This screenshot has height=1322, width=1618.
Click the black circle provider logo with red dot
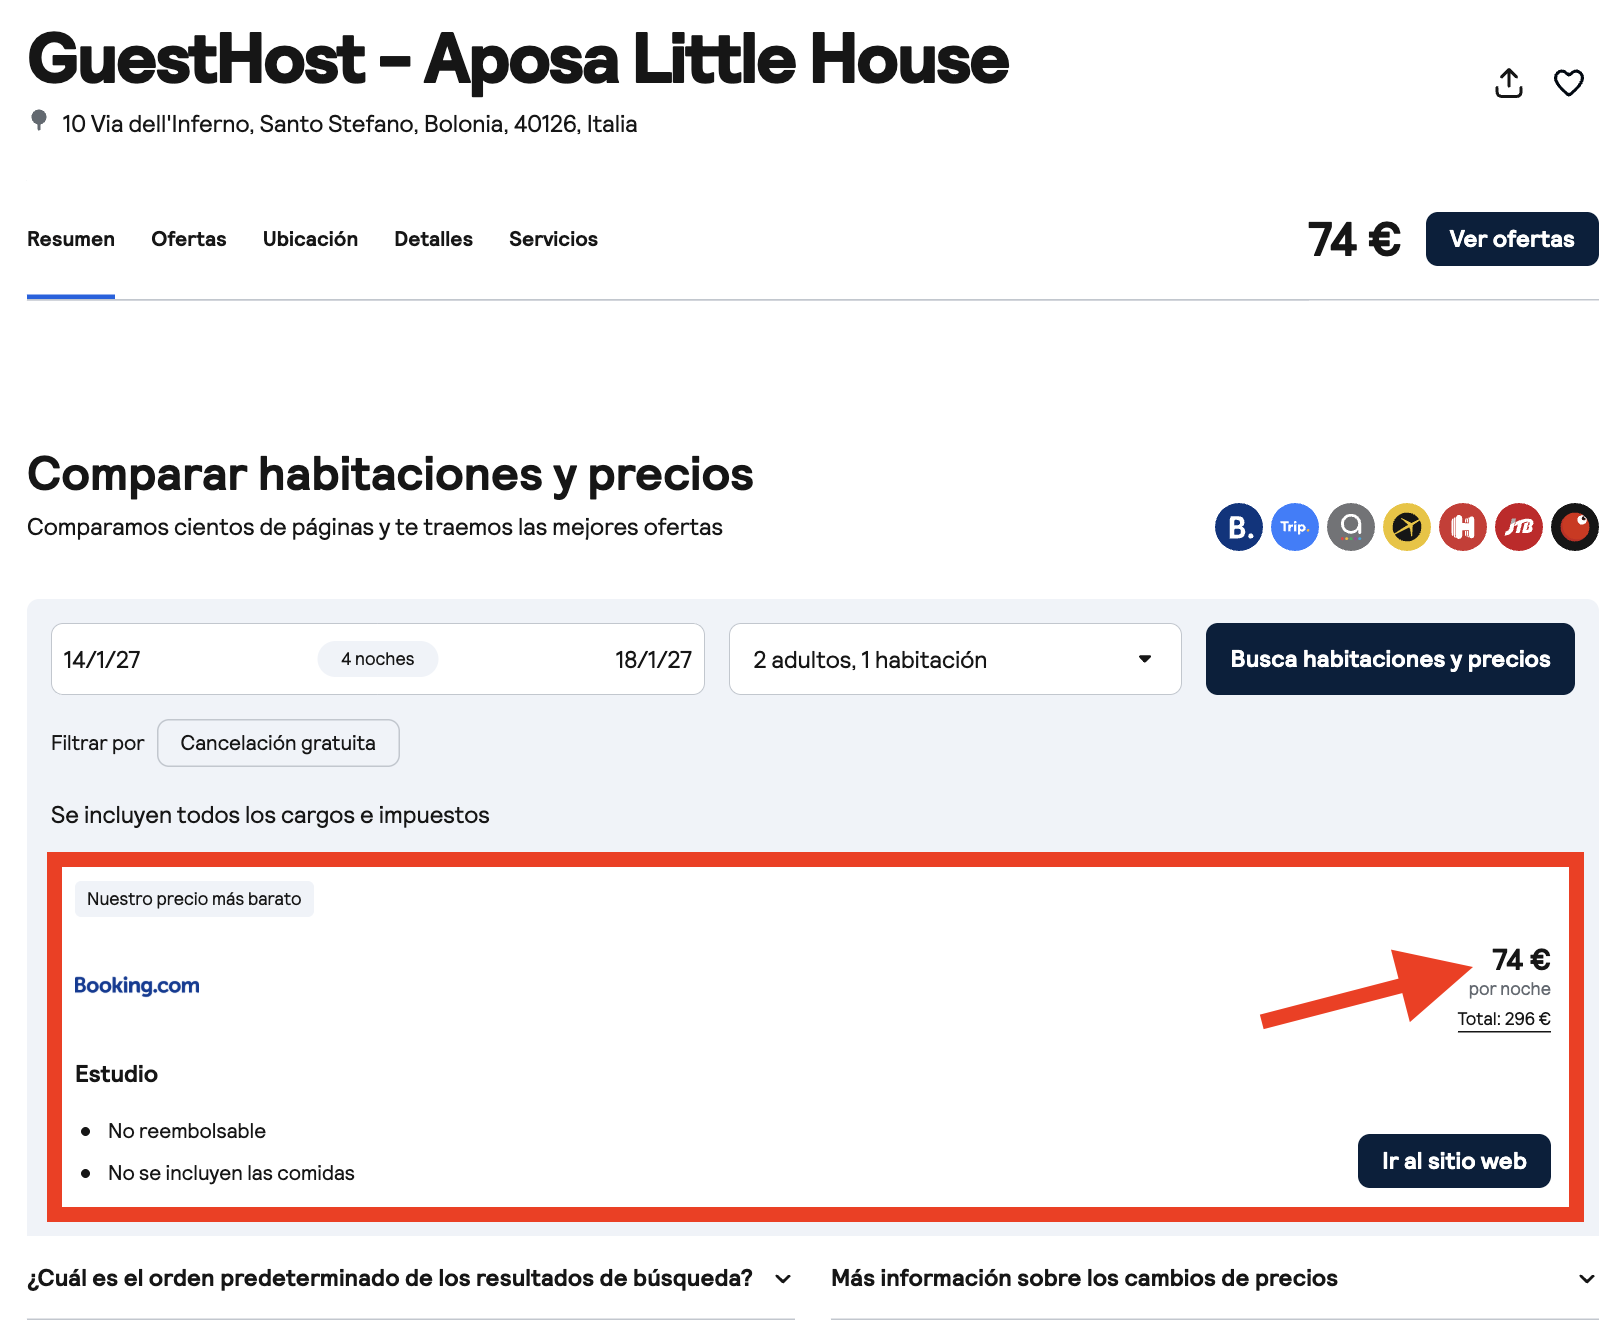click(1575, 527)
